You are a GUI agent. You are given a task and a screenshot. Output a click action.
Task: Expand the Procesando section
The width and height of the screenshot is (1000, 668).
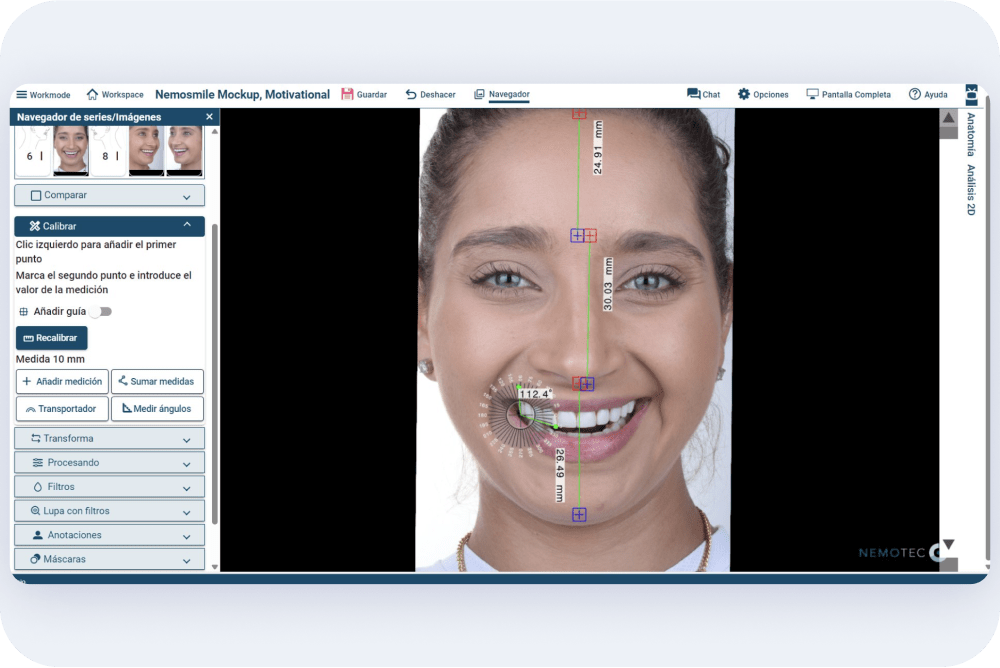click(110, 463)
